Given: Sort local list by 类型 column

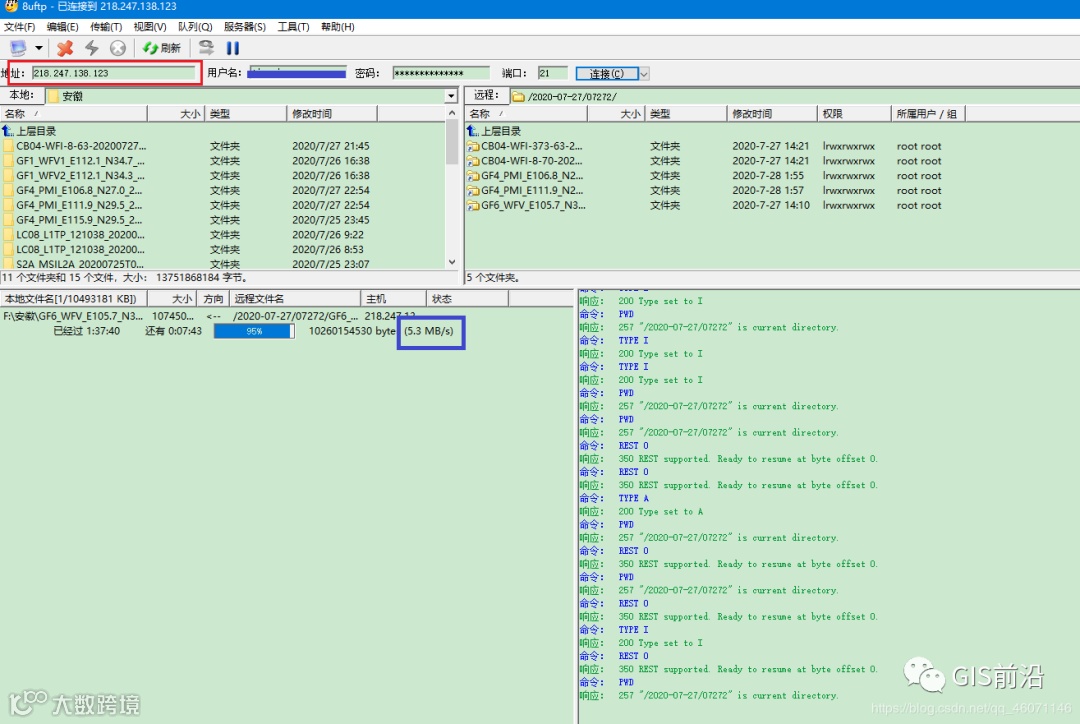Looking at the screenshot, I should tap(245, 114).
